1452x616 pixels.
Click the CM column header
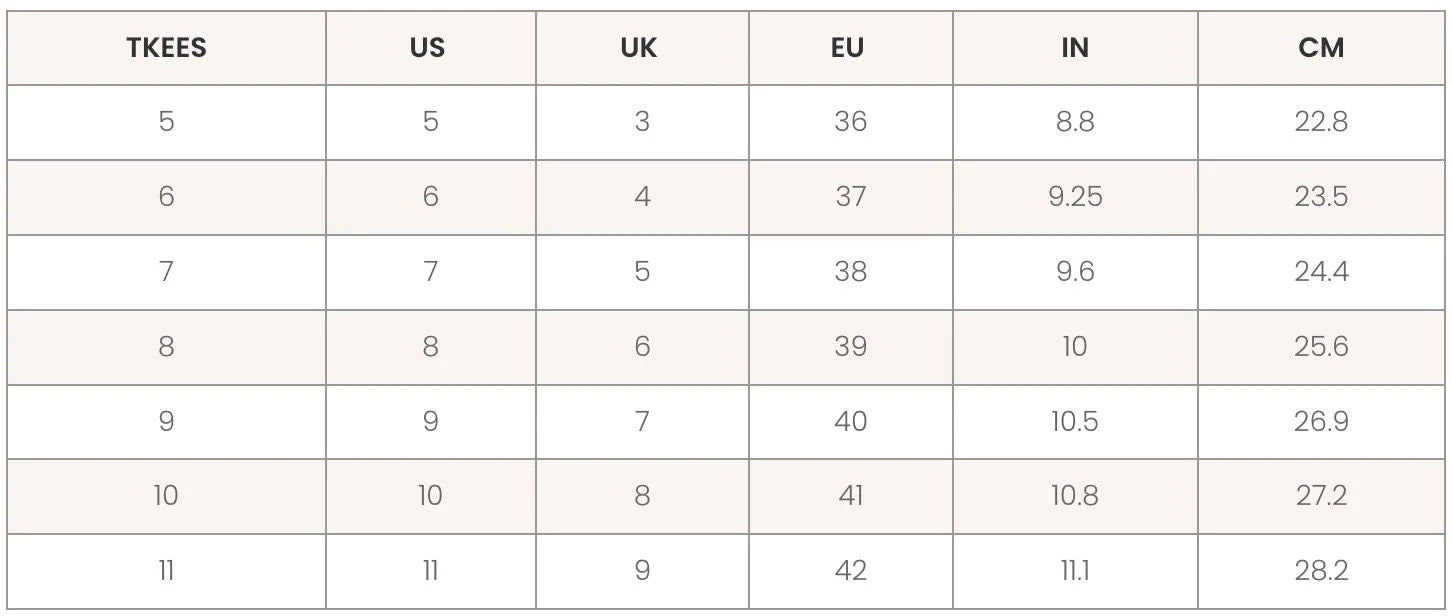[1321, 48]
